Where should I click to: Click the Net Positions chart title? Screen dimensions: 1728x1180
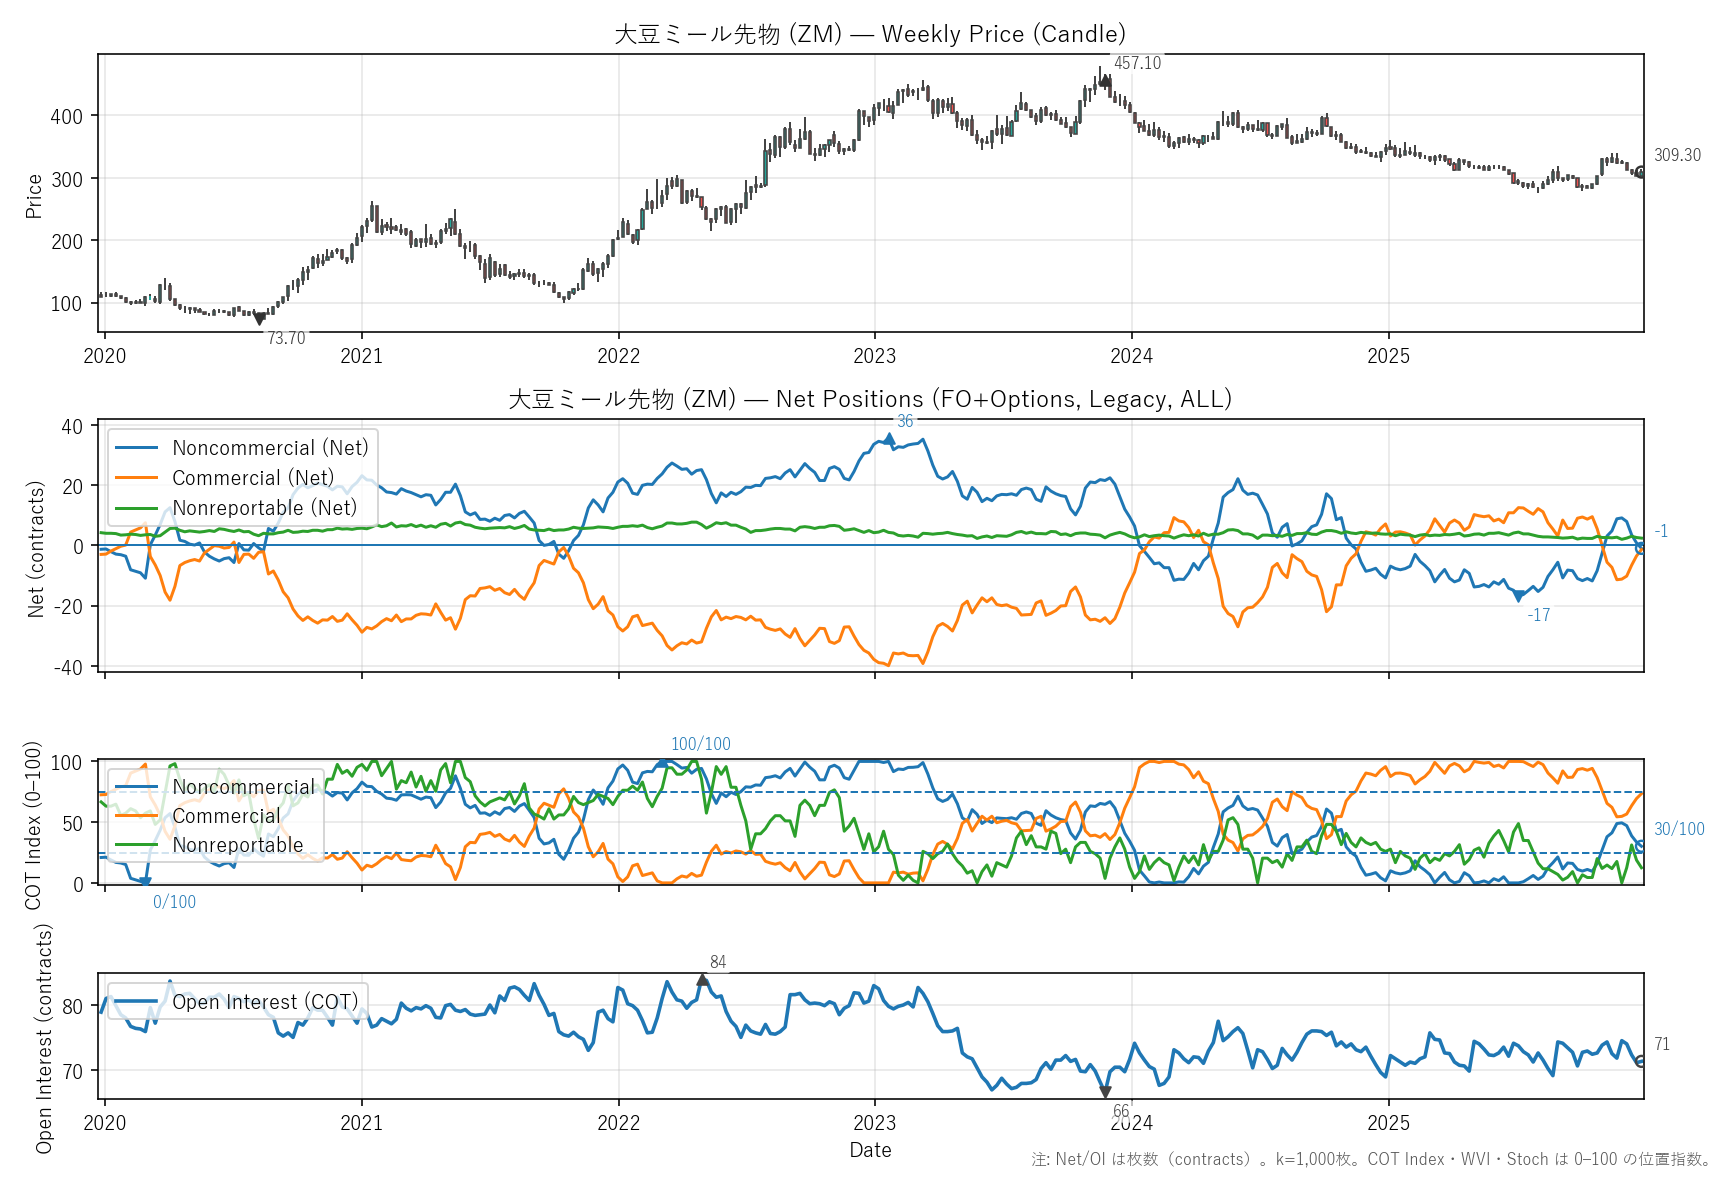pos(870,399)
